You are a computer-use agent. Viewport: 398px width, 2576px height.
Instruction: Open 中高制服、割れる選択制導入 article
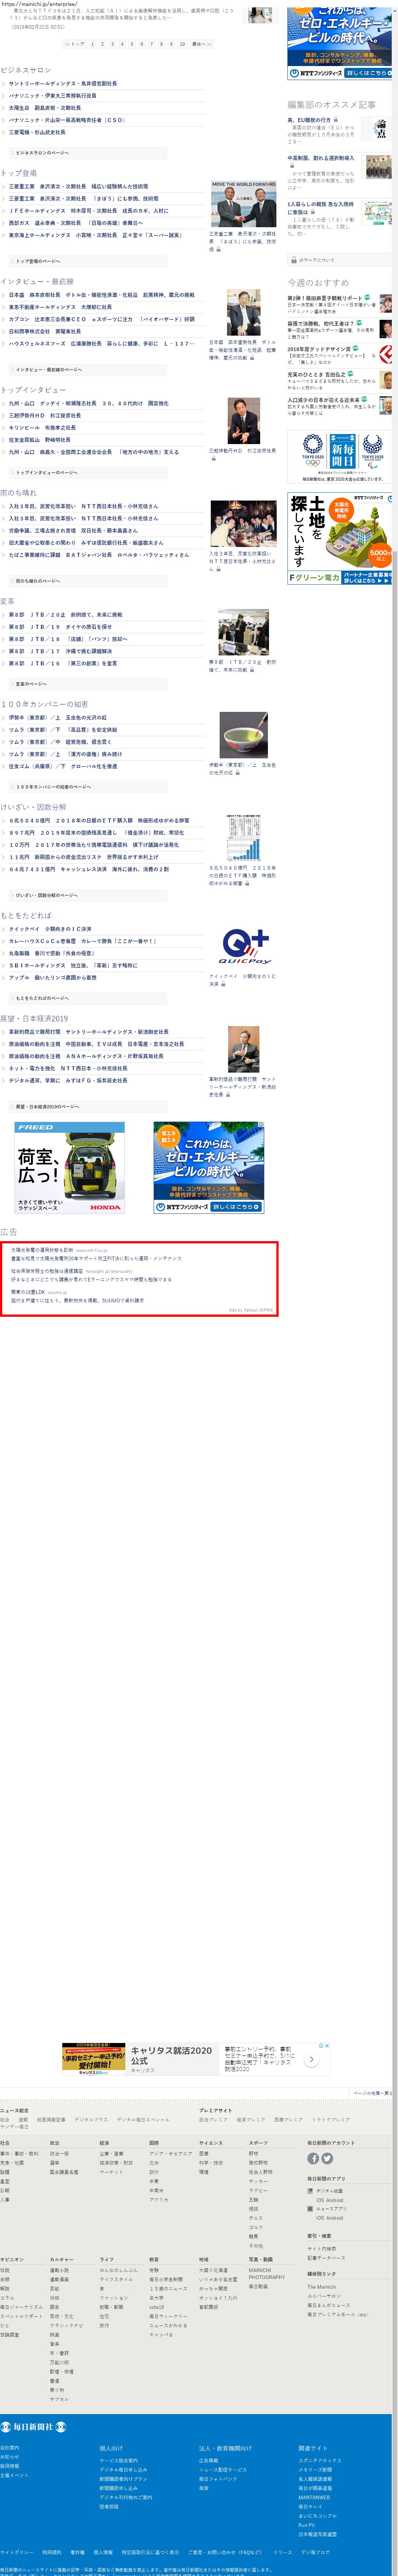coord(321,158)
